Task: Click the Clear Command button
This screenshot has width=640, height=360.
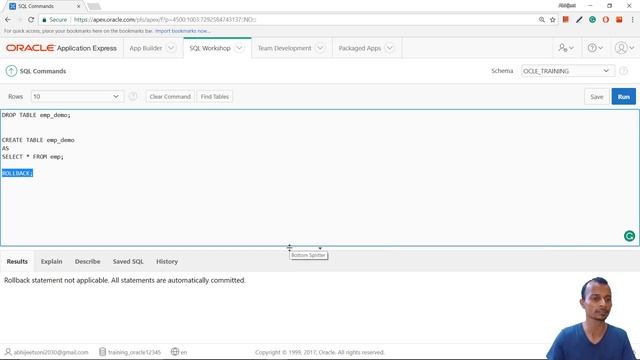Action: tap(170, 97)
